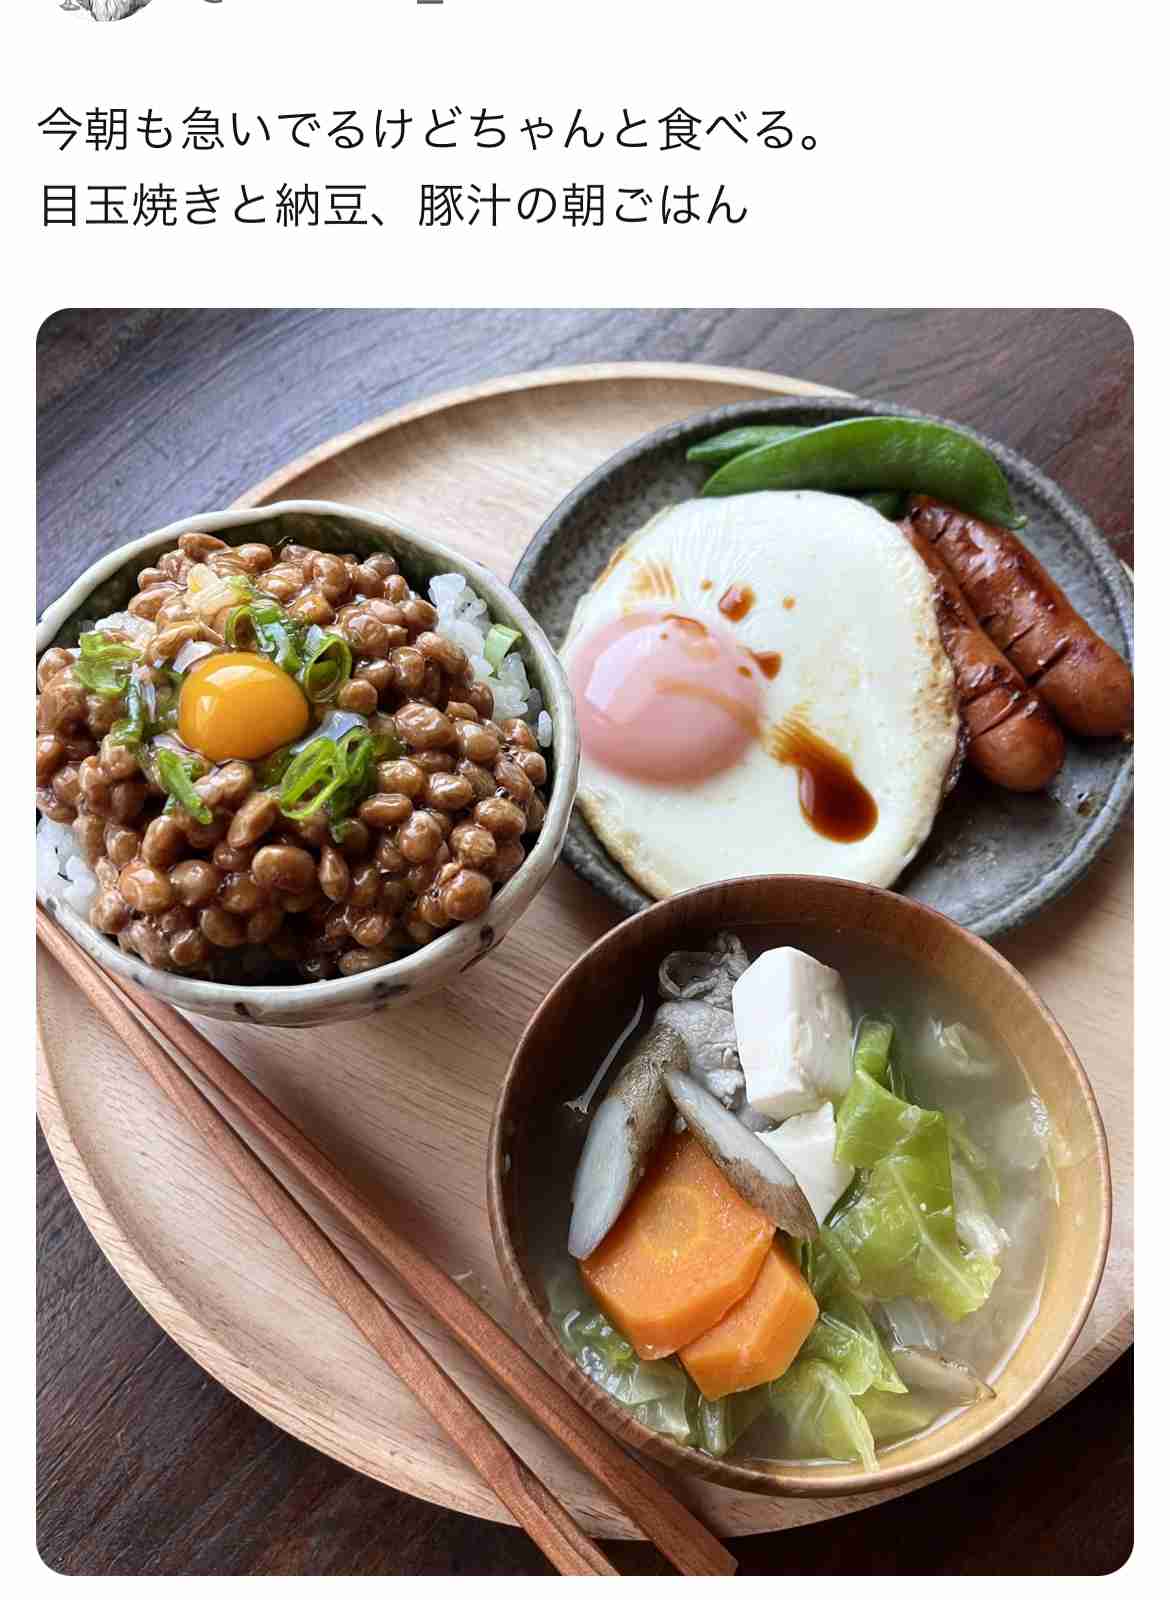Tap the raw egg yolk on natto

click(244, 706)
